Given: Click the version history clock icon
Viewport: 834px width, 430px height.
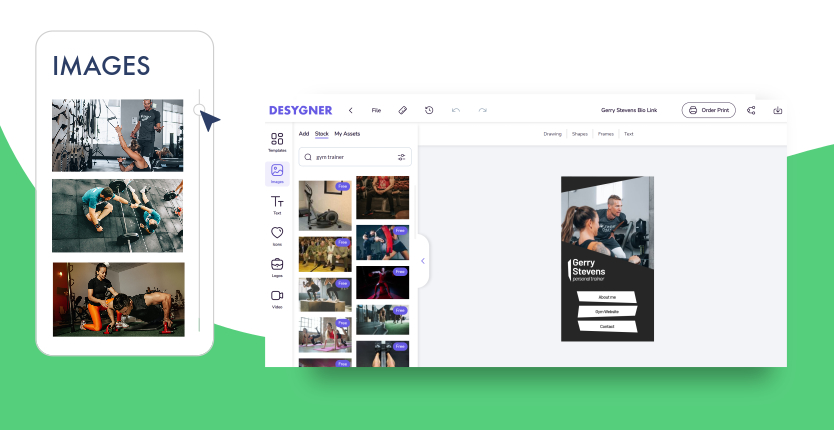Looking at the screenshot, I should 429,110.
